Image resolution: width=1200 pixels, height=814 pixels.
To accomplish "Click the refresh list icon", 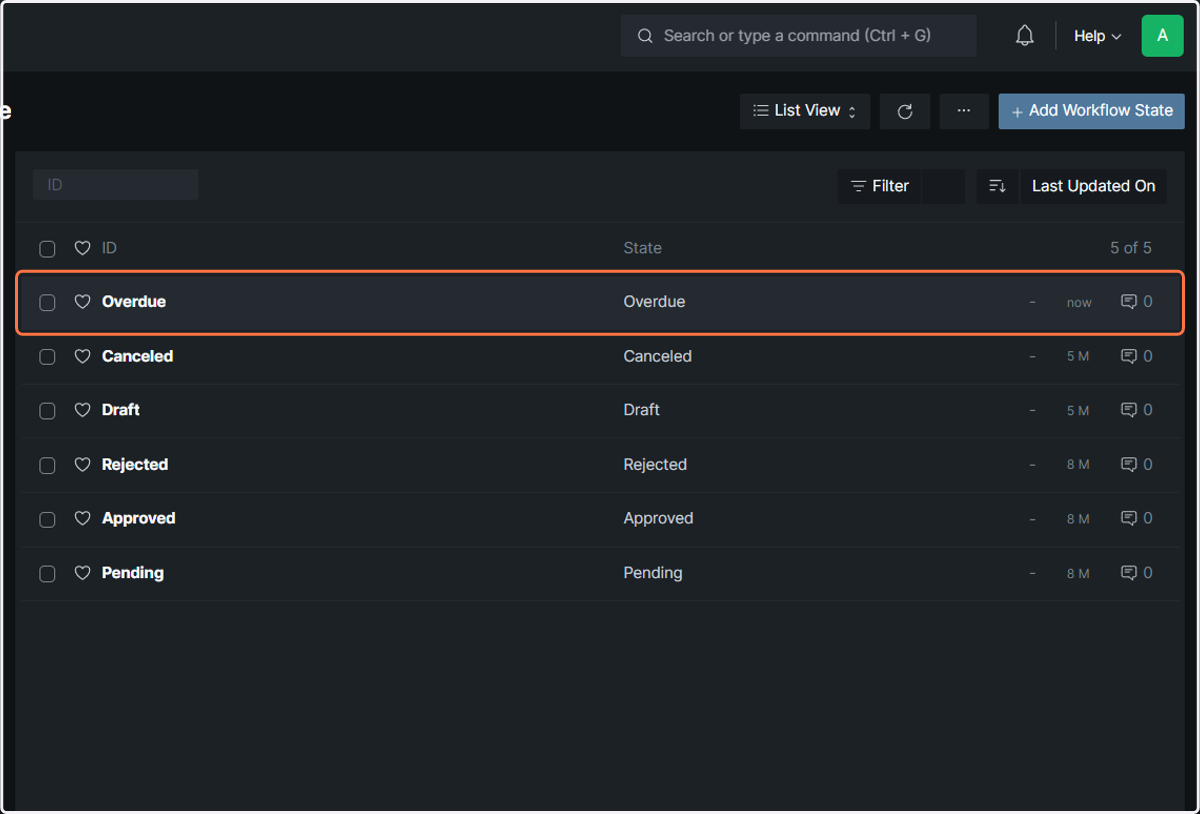I will click(x=905, y=111).
